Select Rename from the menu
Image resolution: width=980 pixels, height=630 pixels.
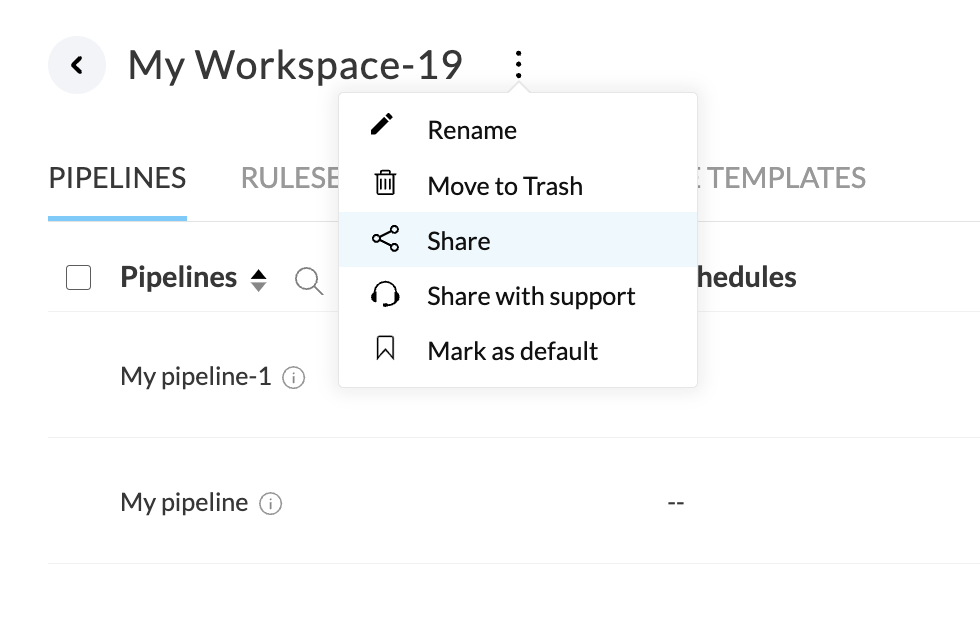[x=472, y=130]
